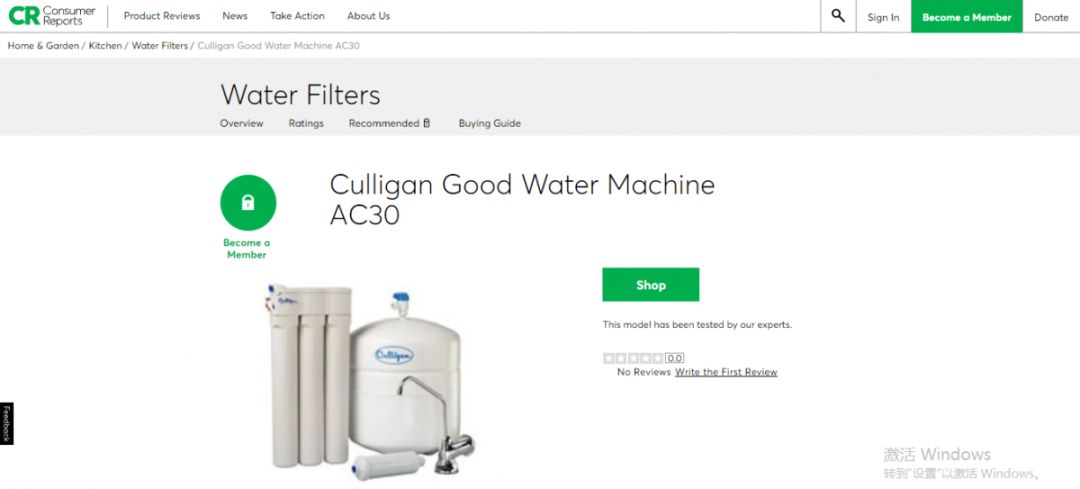Open Product Reviews menu
This screenshot has width=1080, height=489.
[162, 16]
